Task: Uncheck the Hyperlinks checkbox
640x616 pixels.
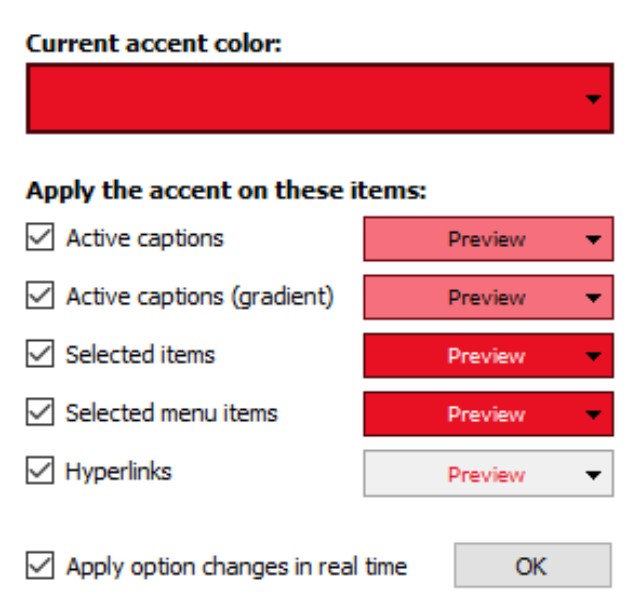Action: point(40,472)
